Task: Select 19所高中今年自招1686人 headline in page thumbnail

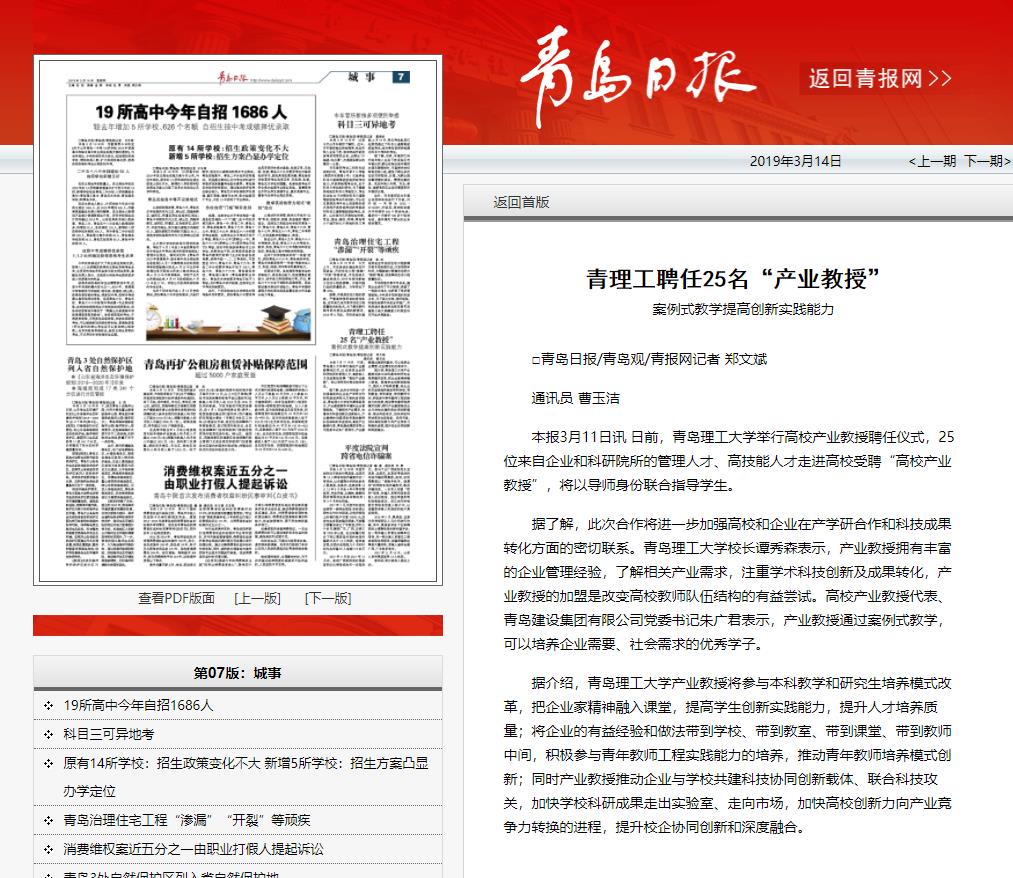Action: pos(191,111)
